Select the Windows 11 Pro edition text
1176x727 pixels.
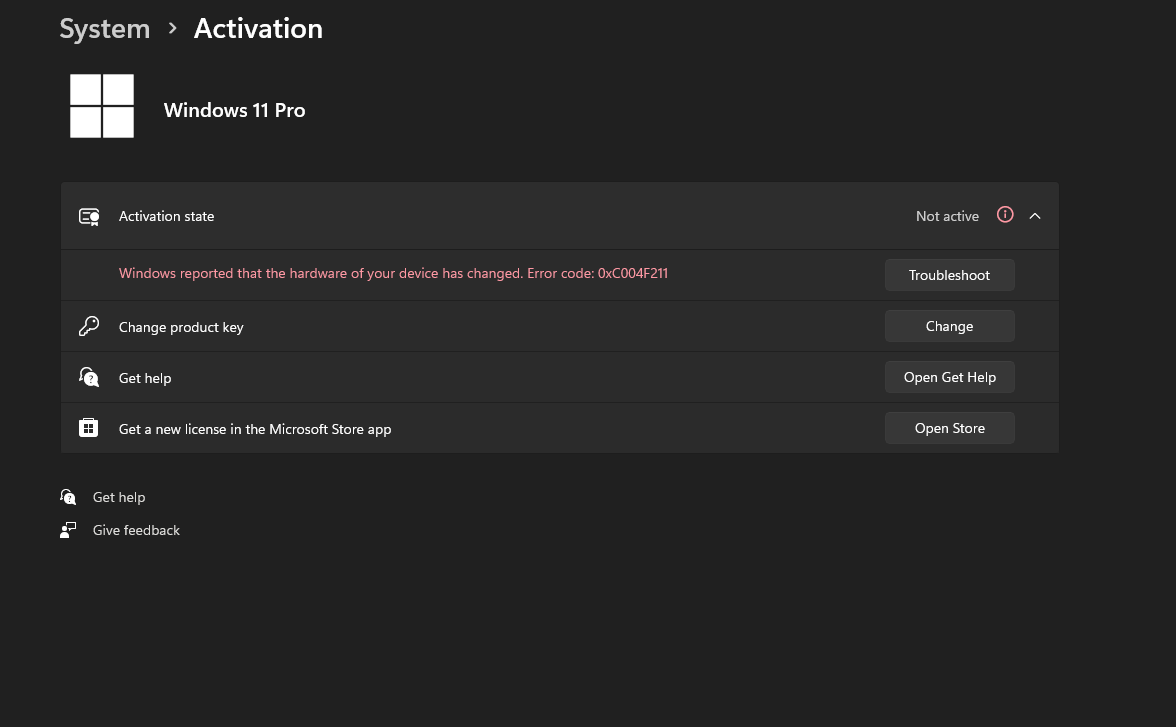pos(234,110)
